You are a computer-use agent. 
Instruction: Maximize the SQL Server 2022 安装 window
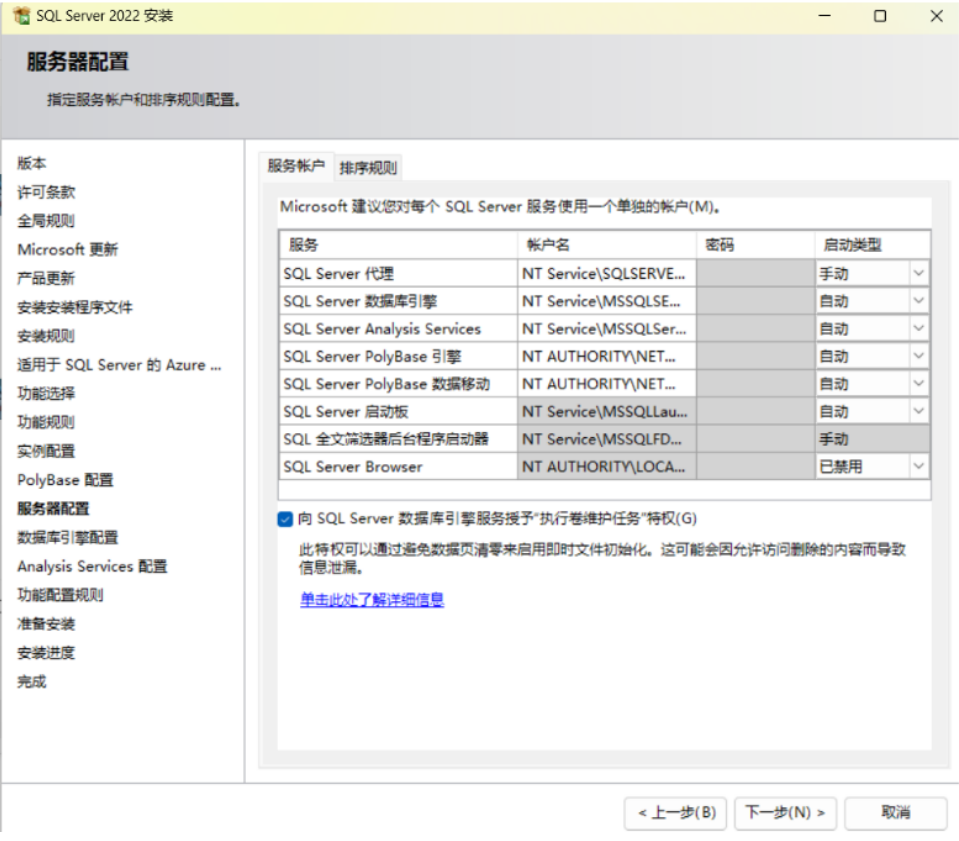coord(880,16)
